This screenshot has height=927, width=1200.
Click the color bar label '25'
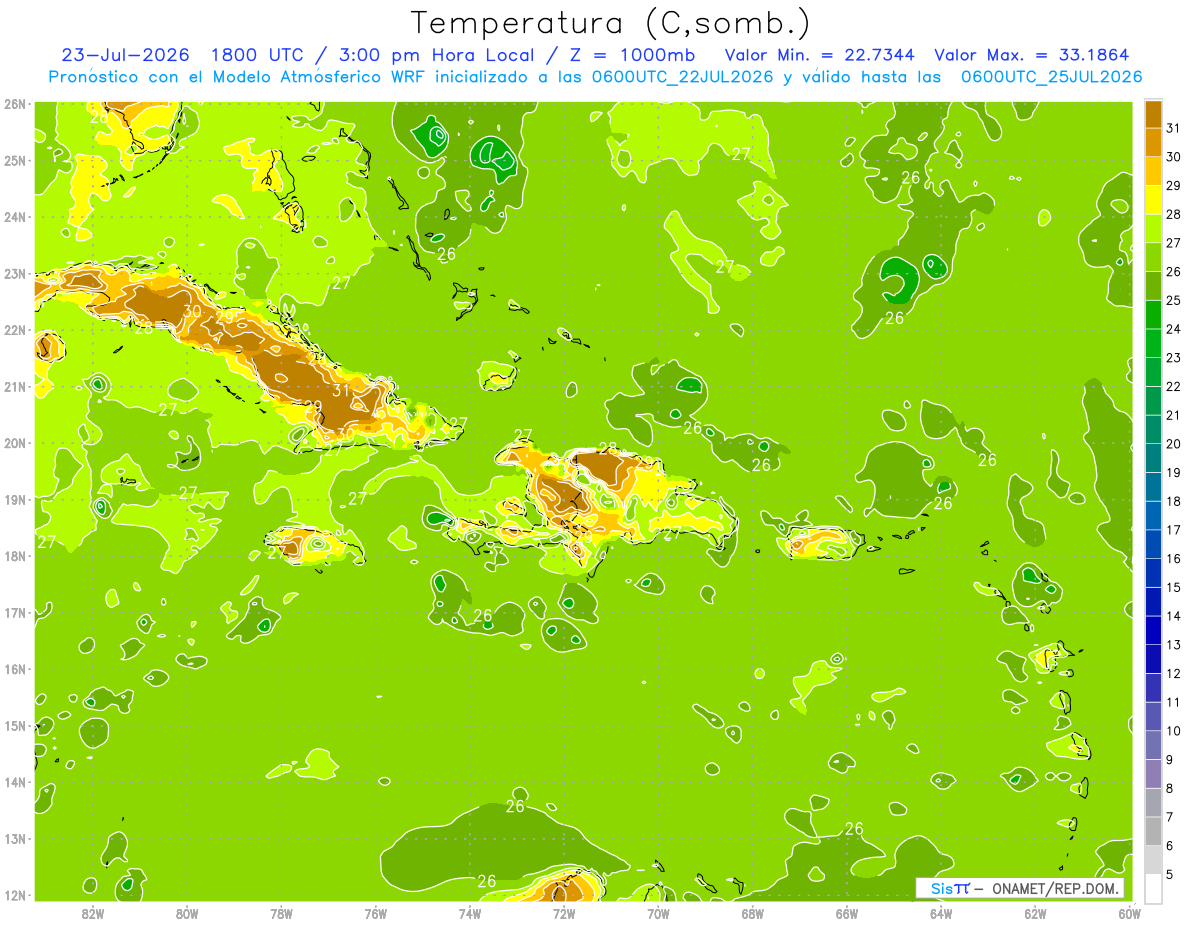pos(1174,300)
